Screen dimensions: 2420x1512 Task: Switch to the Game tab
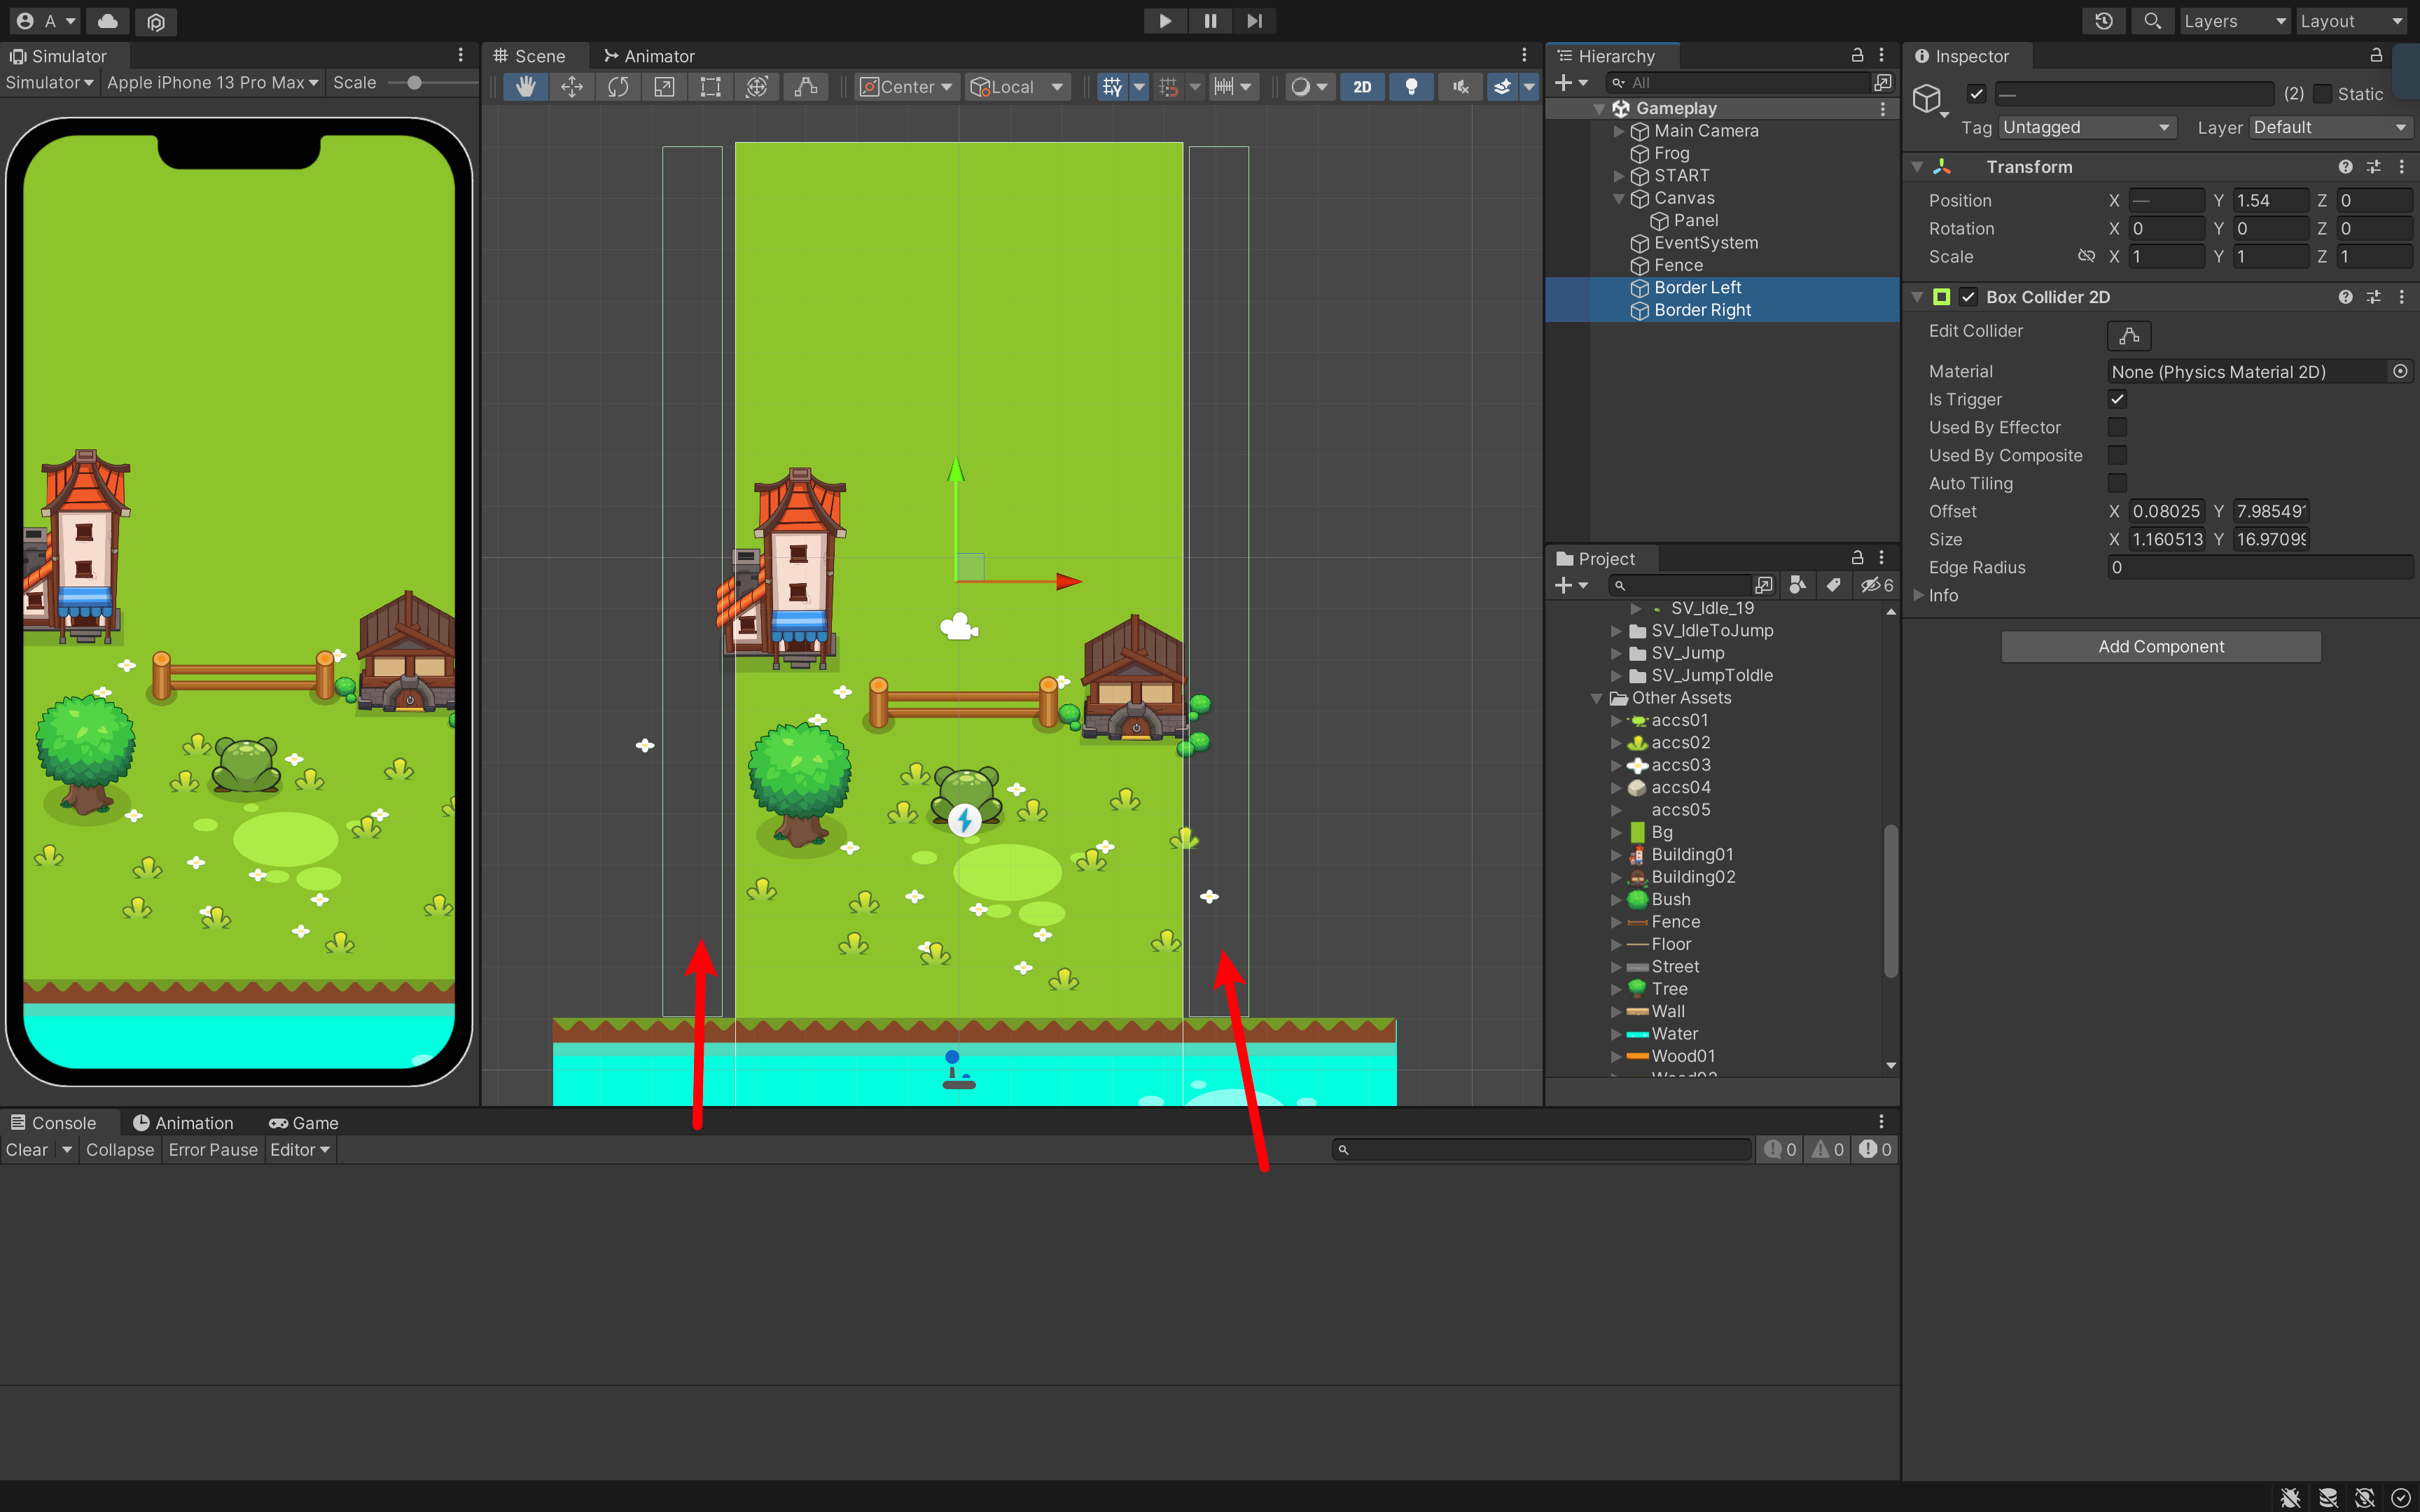click(304, 1123)
